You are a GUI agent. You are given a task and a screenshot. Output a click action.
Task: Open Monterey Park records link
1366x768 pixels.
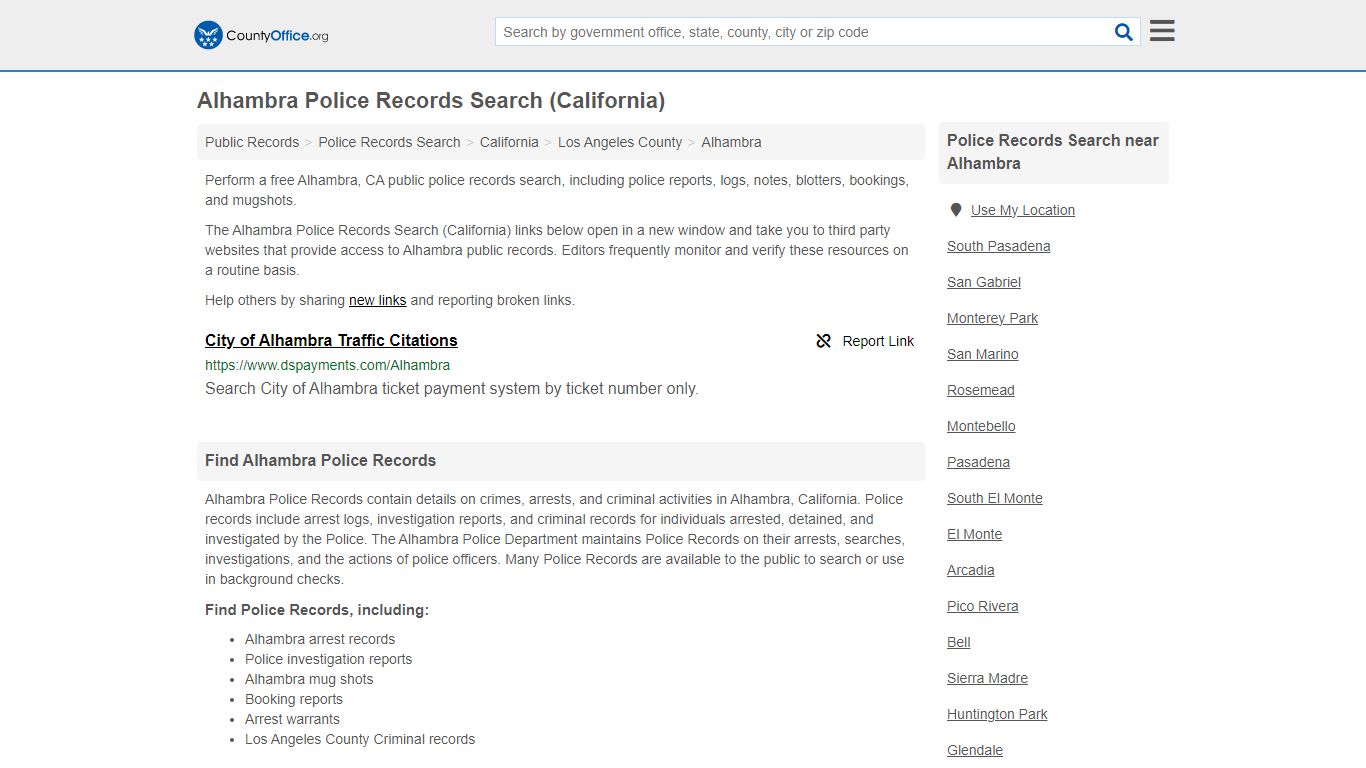993,318
